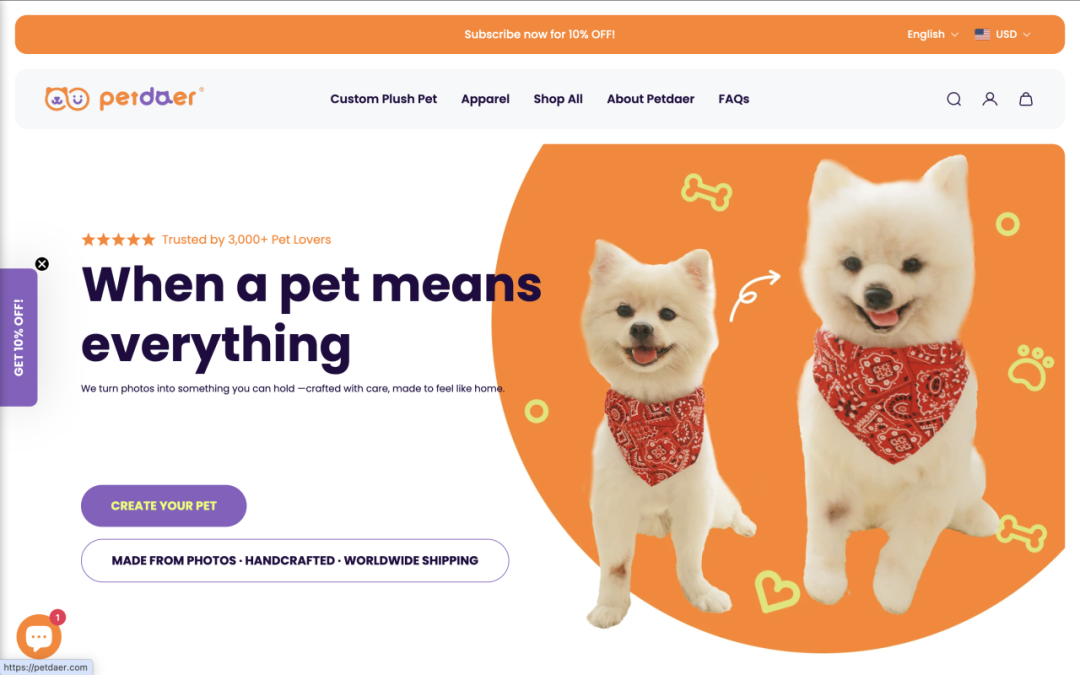Open the GET 10% OFF side tab
The width and height of the screenshot is (1080, 675).
19,338
